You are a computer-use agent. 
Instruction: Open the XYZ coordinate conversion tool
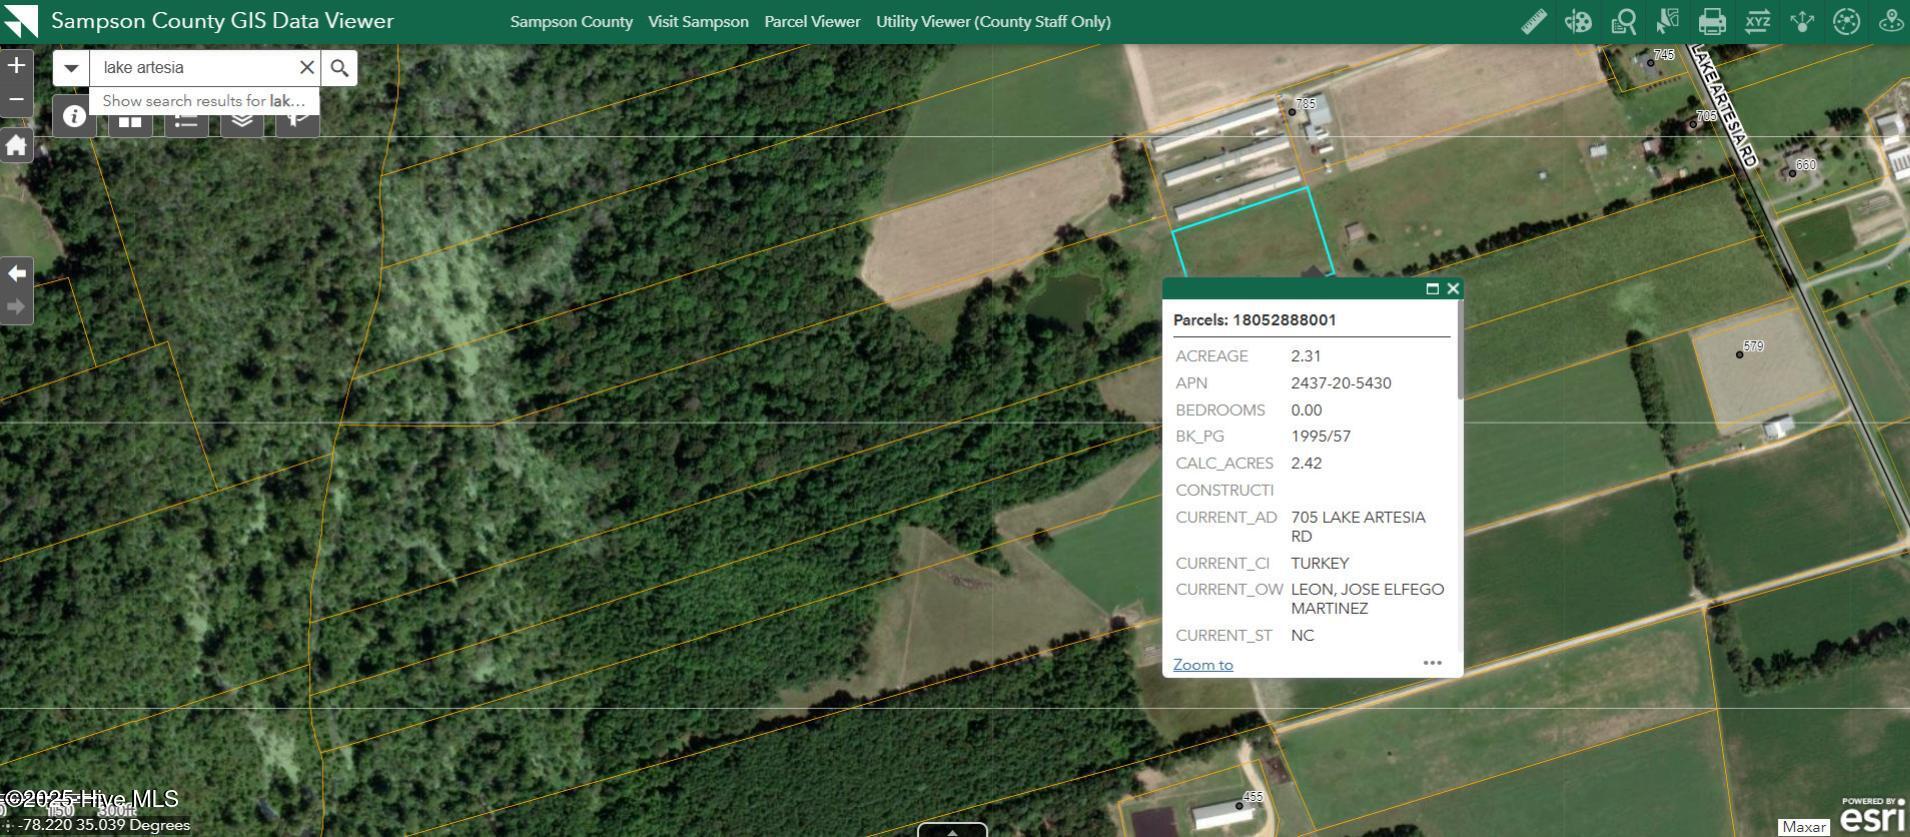coord(1757,21)
